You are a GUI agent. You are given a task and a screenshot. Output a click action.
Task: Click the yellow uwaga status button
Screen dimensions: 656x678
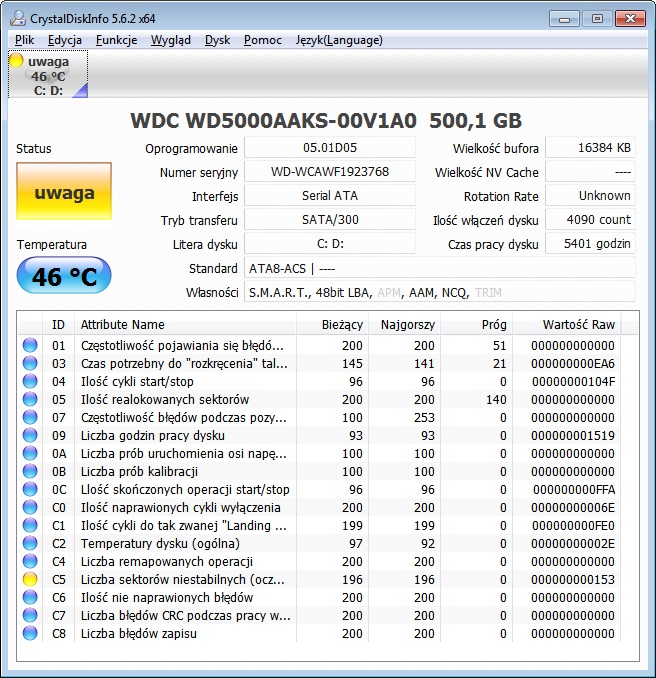(x=64, y=191)
